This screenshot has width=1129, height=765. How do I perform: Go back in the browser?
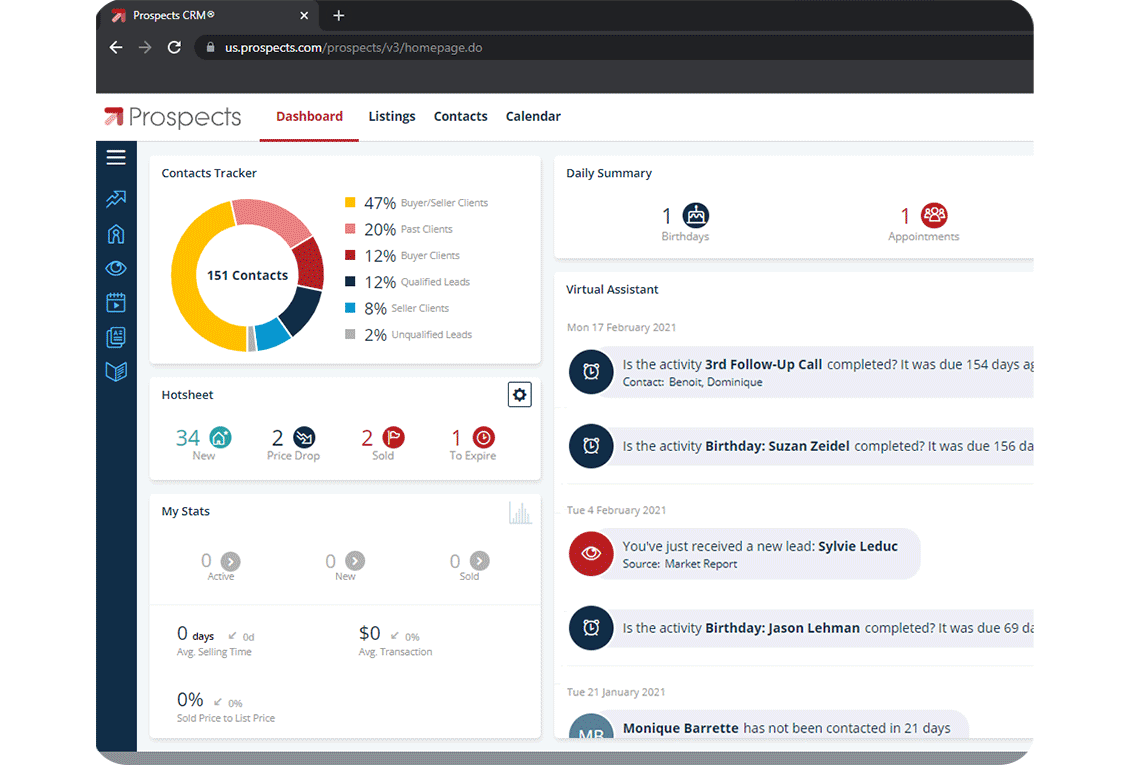coord(116,48)
